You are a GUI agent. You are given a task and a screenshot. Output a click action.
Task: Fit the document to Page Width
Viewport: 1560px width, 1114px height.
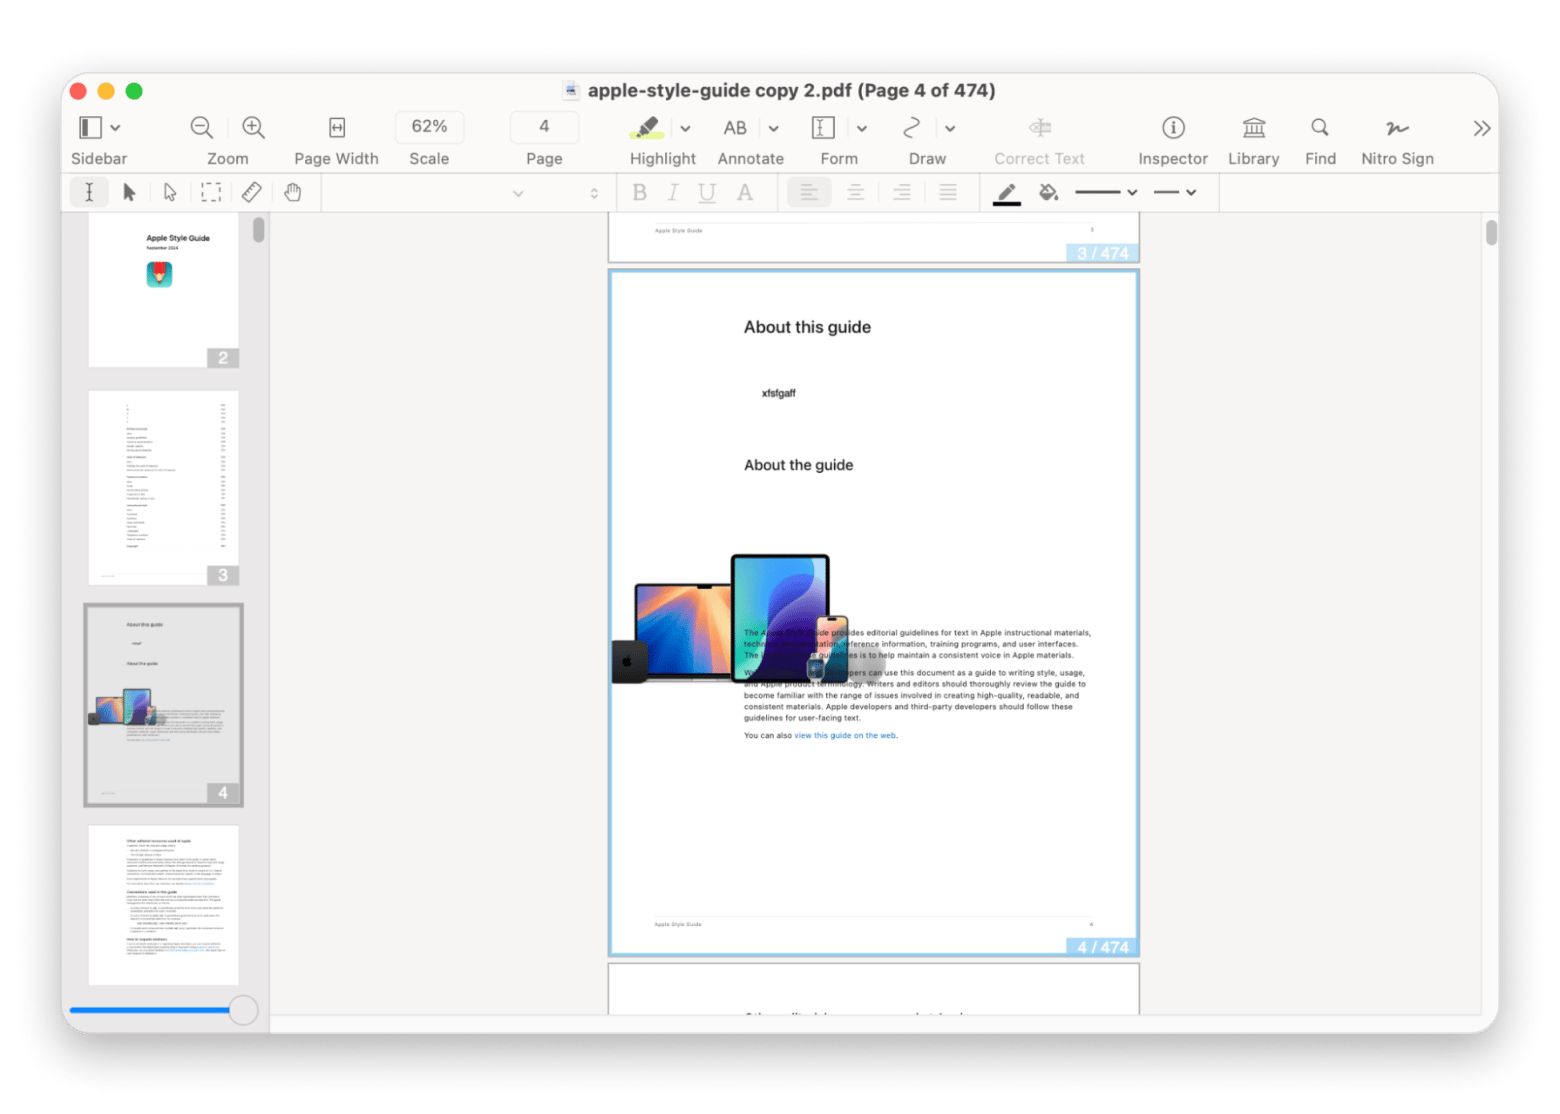tap(337, 127)
